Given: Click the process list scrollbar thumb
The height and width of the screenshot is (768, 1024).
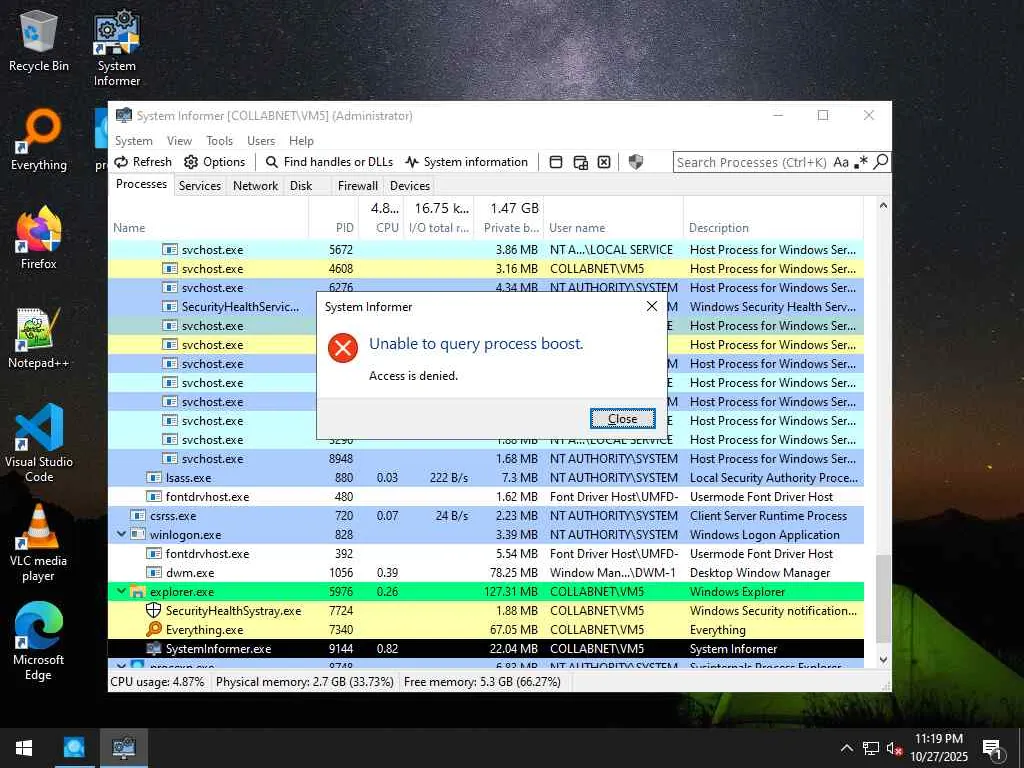Looking at the screenshot, I should 883,599.
